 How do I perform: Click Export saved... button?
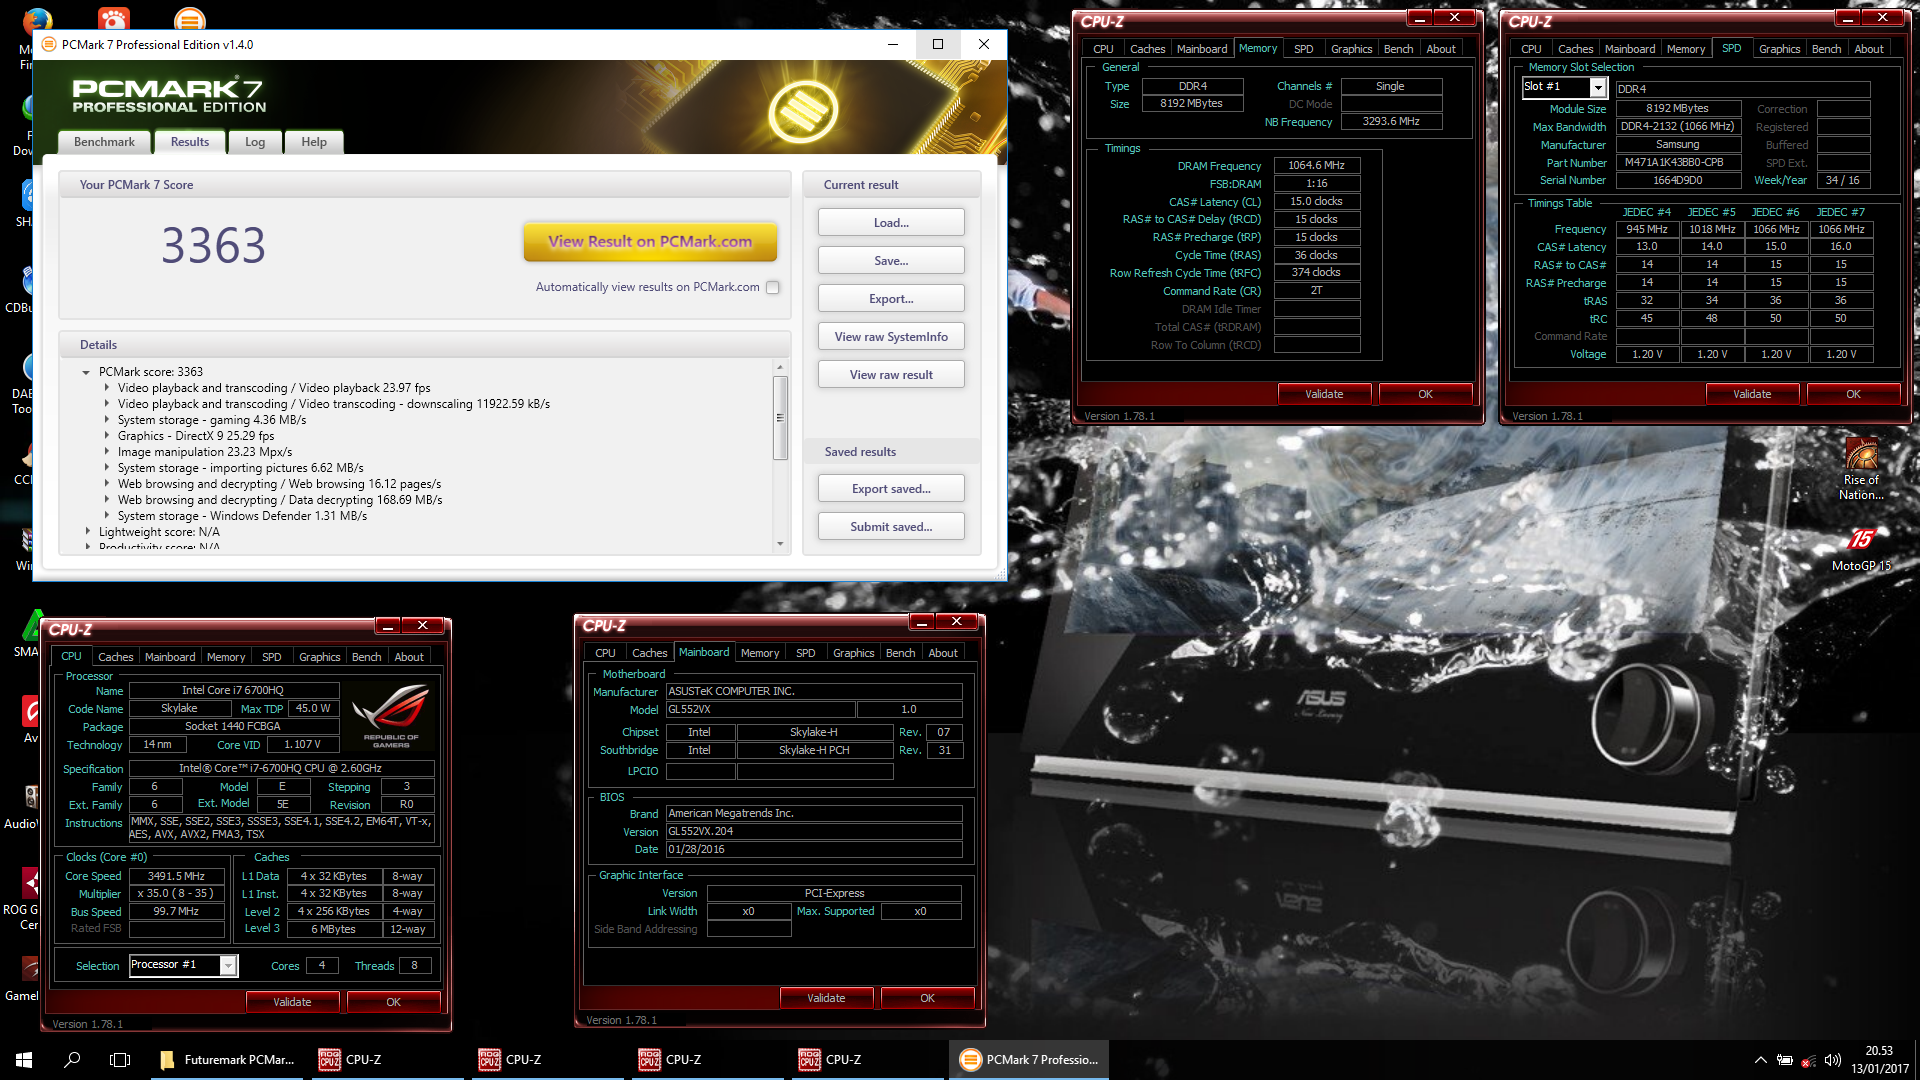click(x=891, y=489)
